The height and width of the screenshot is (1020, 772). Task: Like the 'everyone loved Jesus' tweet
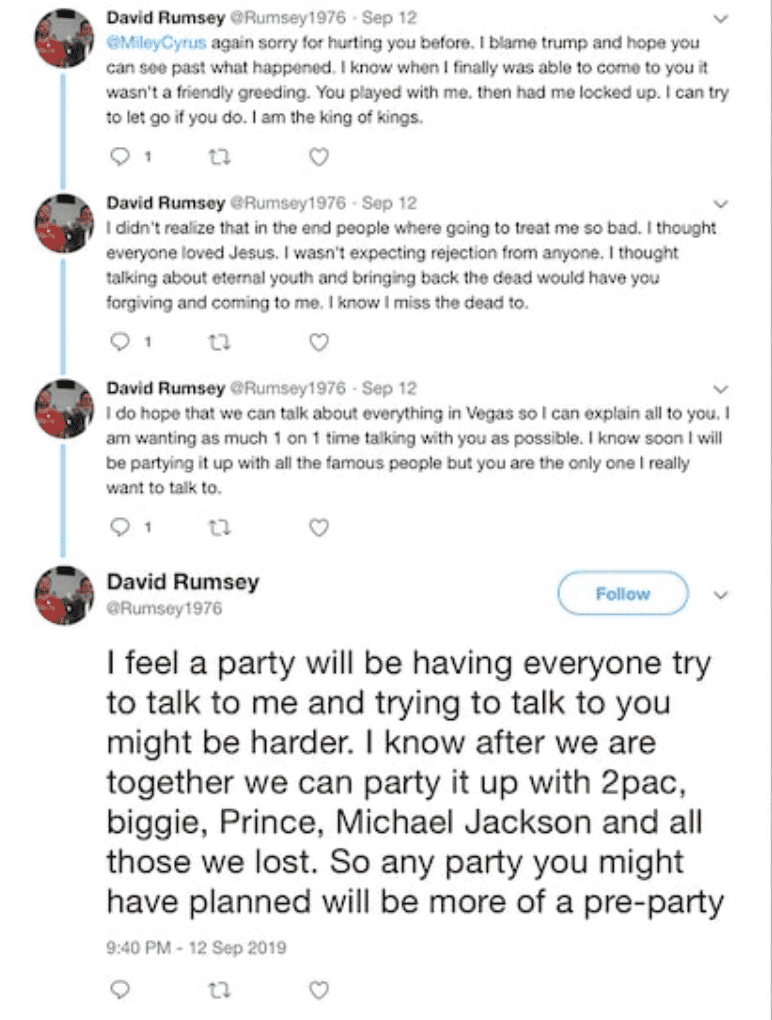318,342
